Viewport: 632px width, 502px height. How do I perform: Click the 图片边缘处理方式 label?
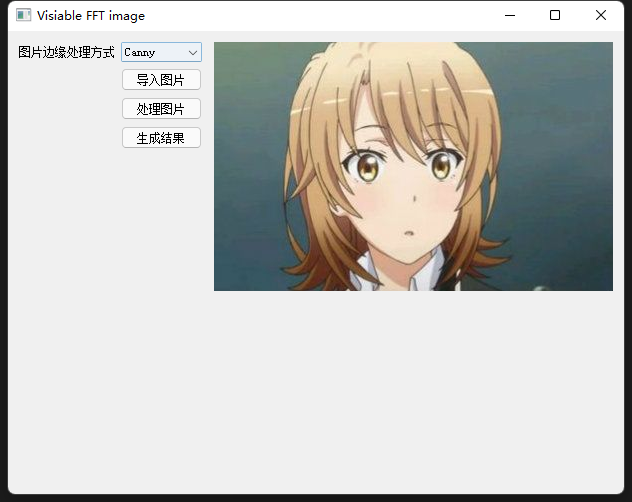point(67,52)
